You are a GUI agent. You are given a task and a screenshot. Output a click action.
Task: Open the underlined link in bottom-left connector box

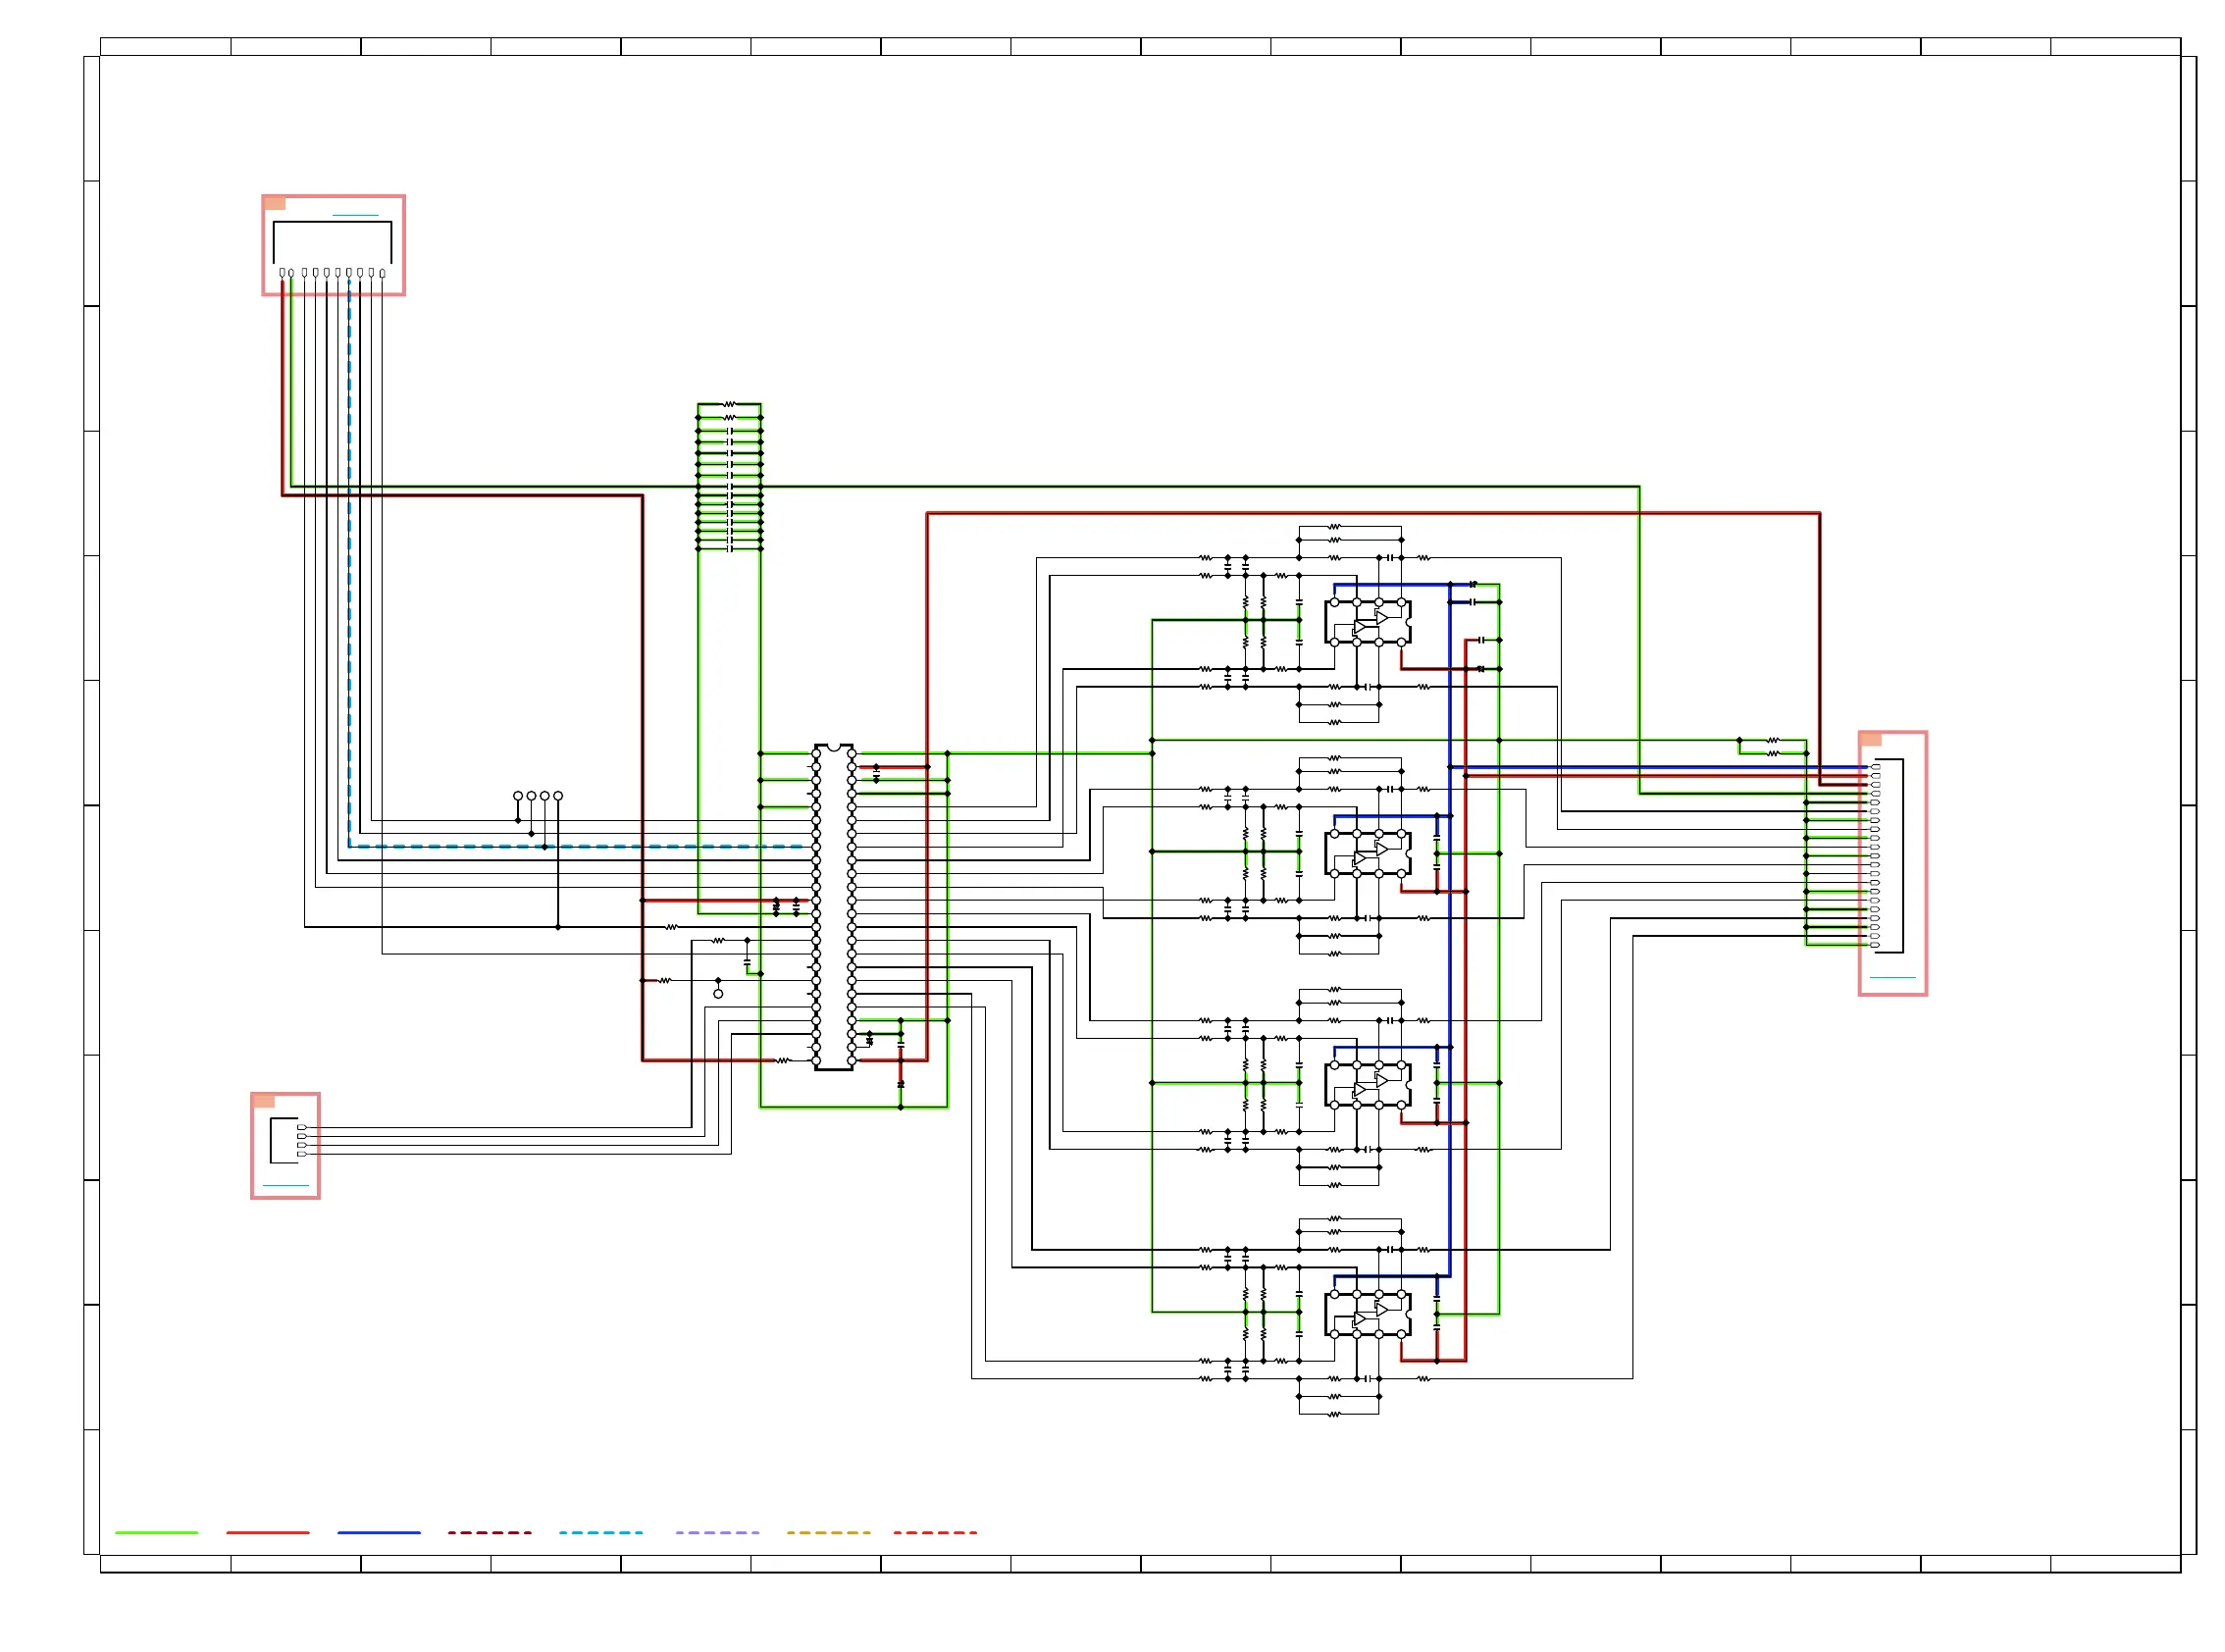pos(285,1186)
